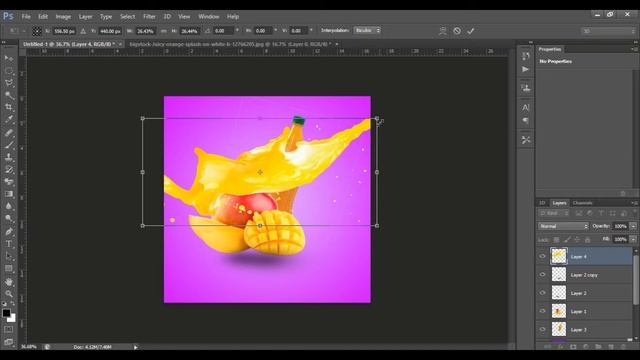The width and height of the screenshot is (640, 360).
Task: Expand the status bar Doc info arrow
Action: 136,347
